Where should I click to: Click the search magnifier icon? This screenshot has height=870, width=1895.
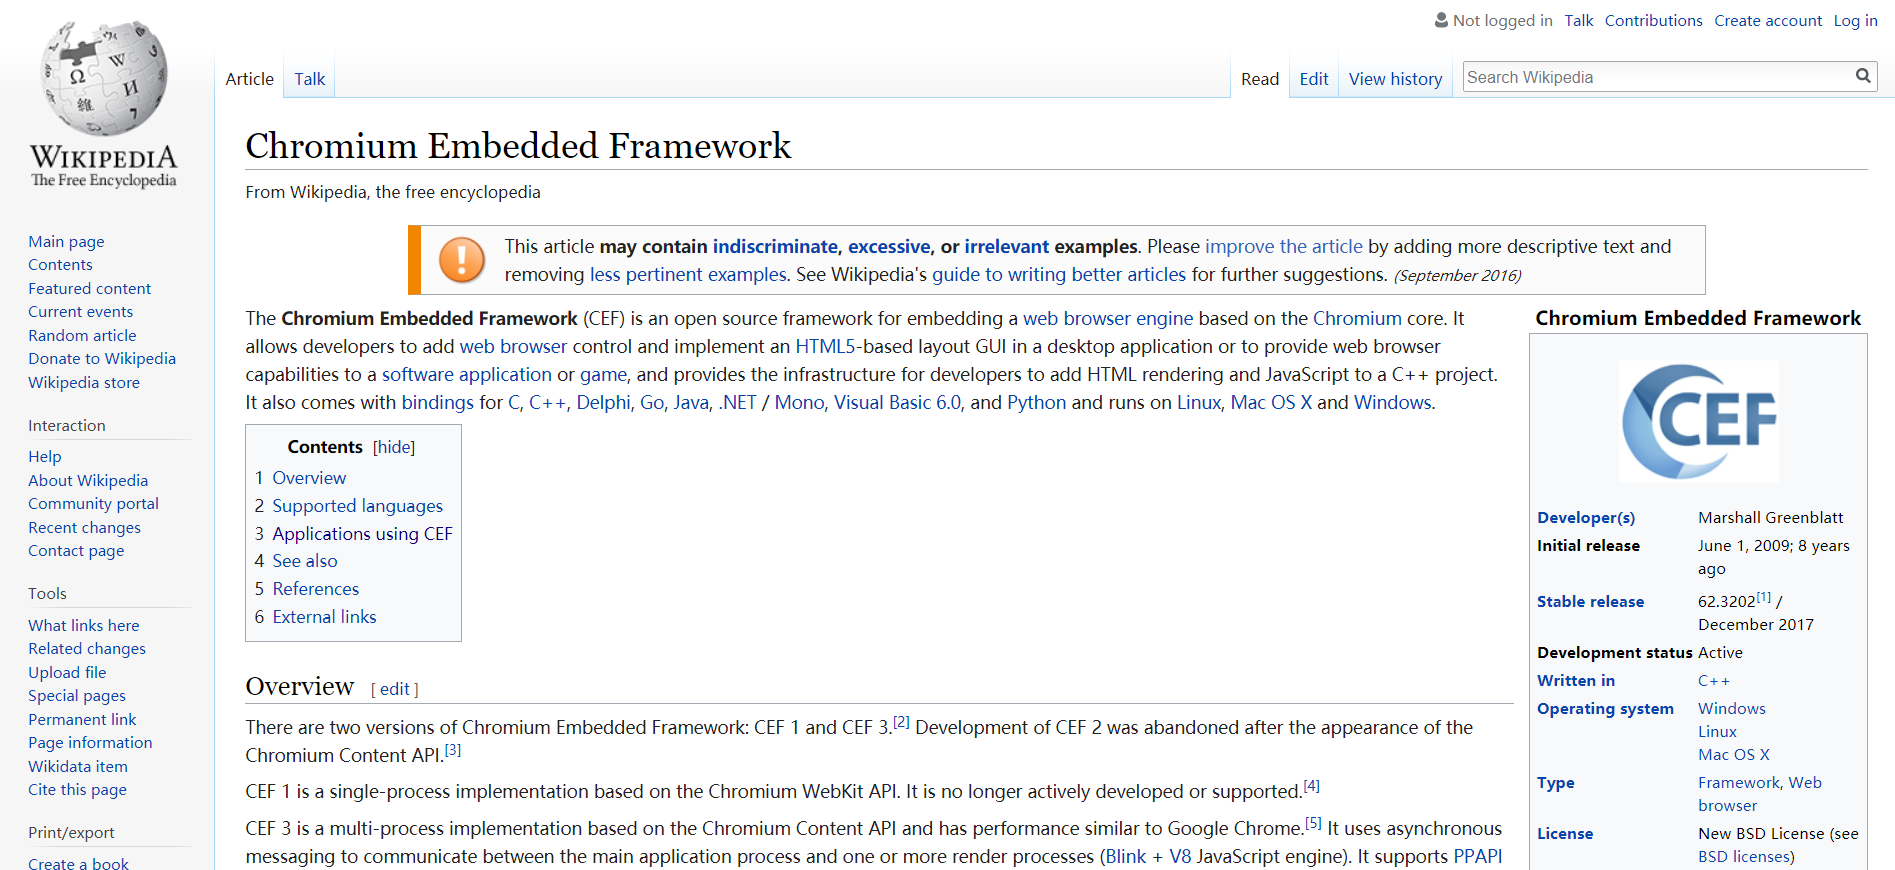[1862, 76]
